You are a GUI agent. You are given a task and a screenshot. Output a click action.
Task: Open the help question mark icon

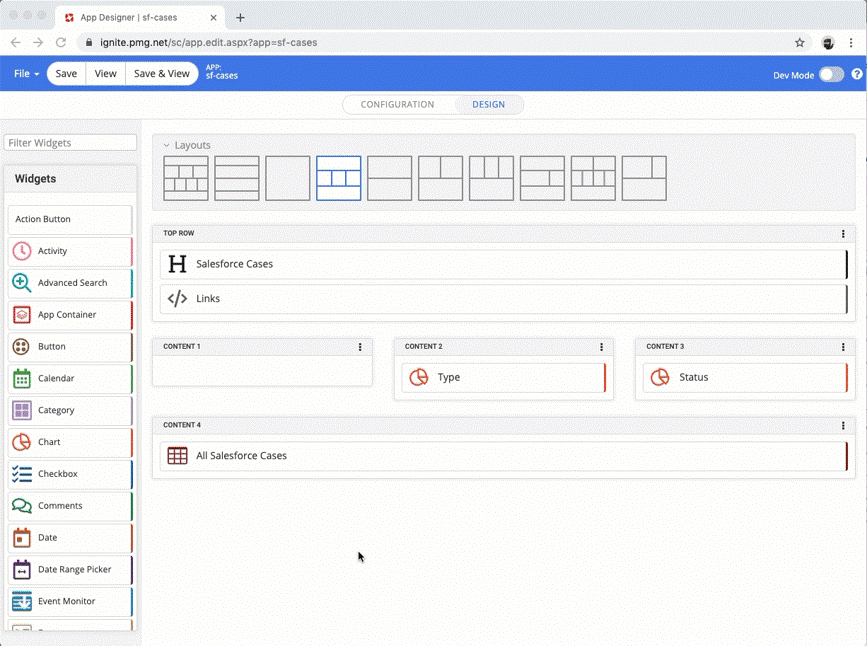coord(856,74)
